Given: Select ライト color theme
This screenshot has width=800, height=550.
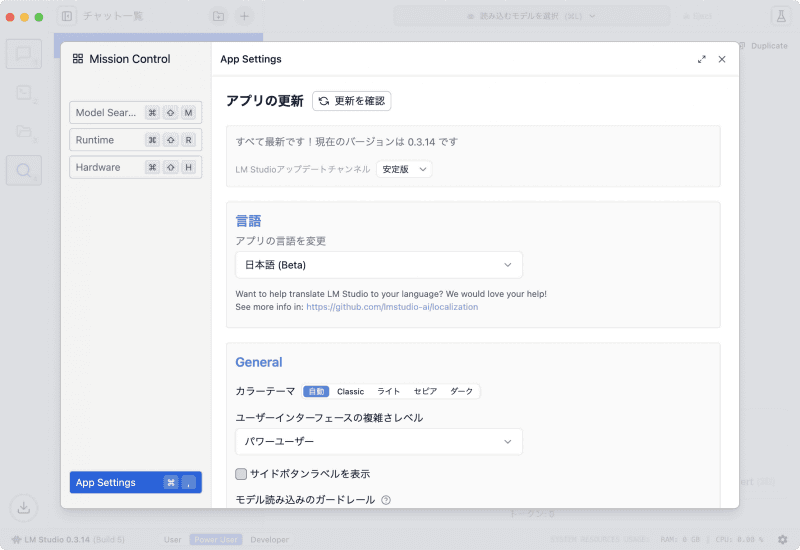Looking at the screenshot, I should [388, 391].
